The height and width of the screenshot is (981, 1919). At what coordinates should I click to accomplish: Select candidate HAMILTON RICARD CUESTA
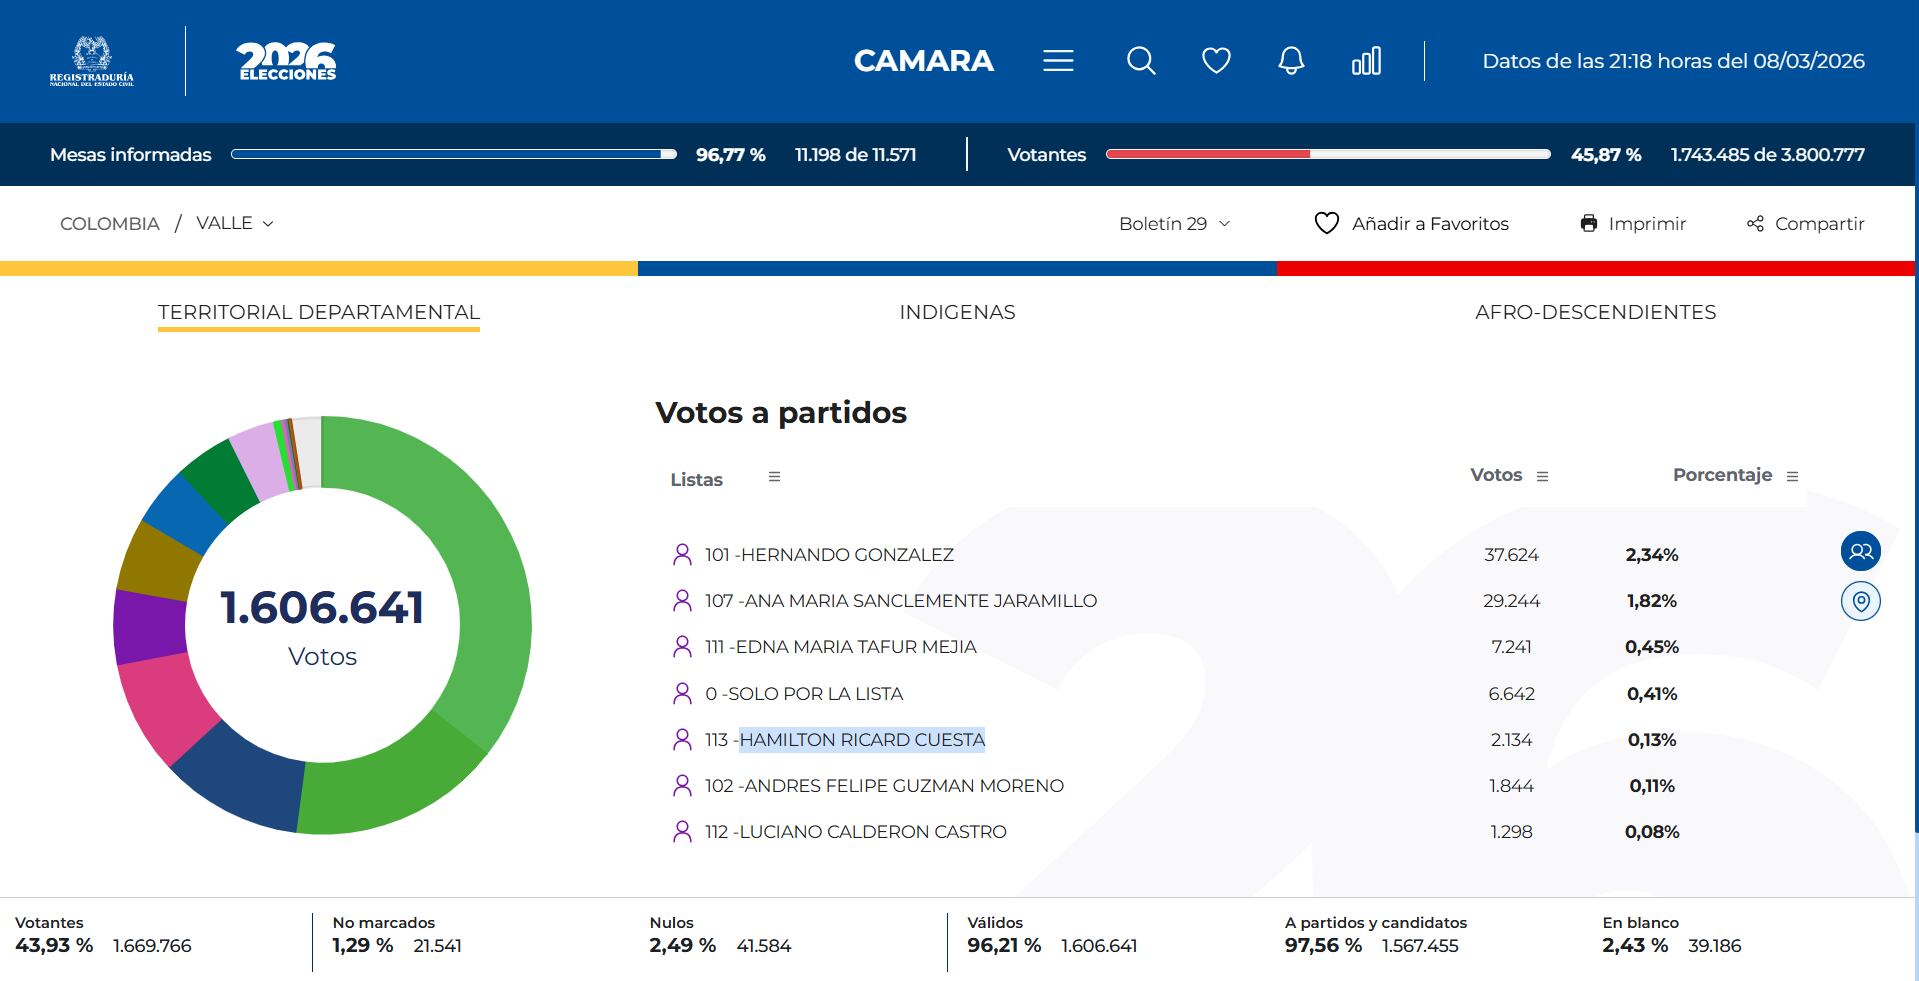(862, 740)
